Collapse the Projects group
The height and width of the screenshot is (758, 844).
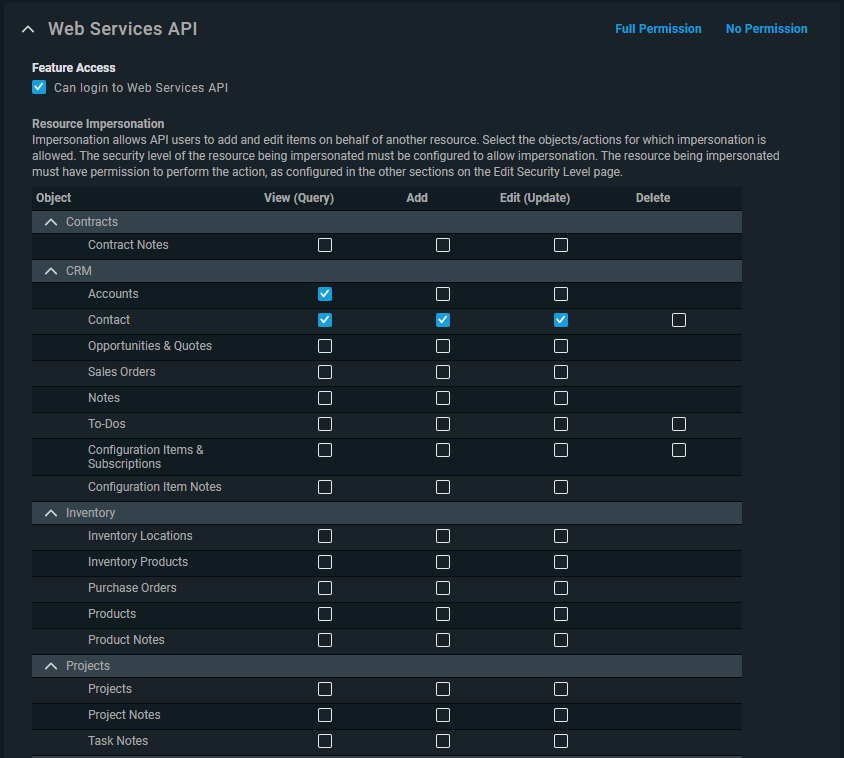(x=51, y=666)
